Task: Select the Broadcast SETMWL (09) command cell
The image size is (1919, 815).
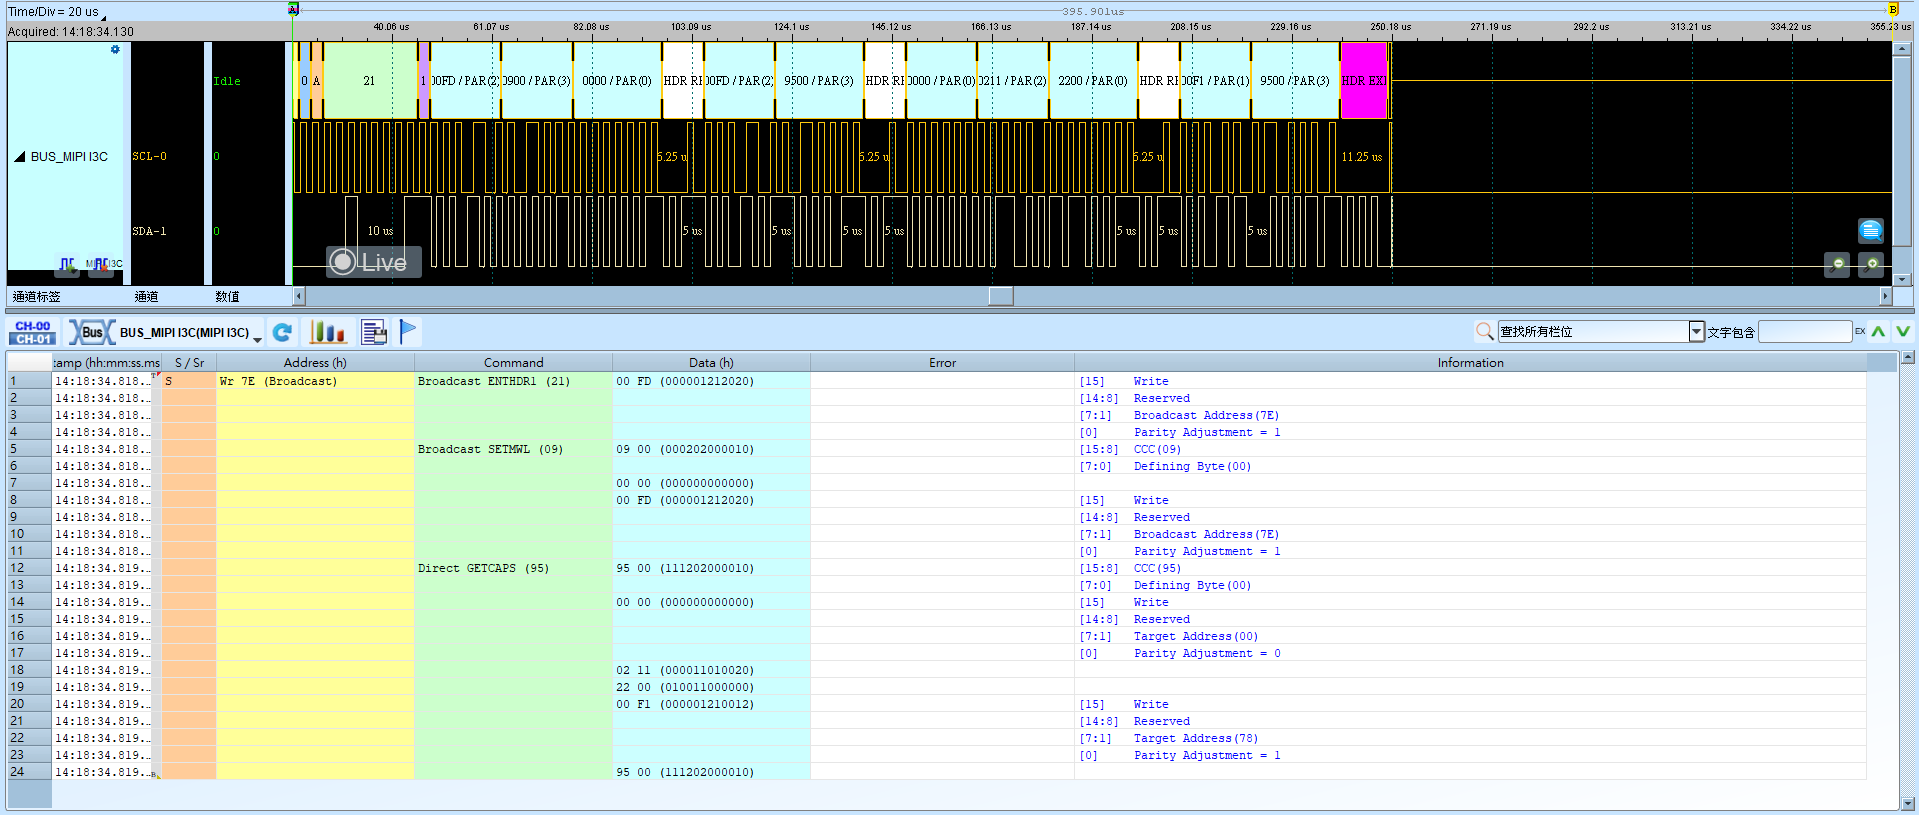Action: pyautogui.click(x=513, y=449)
